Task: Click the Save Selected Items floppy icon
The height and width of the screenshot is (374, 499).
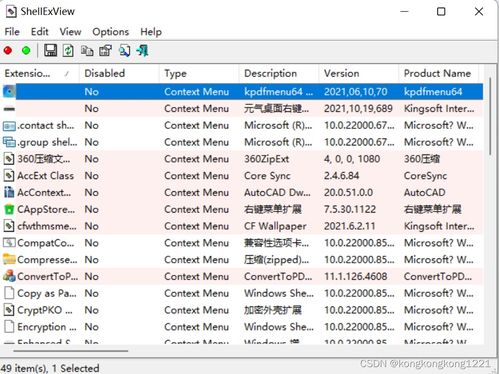Action: tap(51, 51)
